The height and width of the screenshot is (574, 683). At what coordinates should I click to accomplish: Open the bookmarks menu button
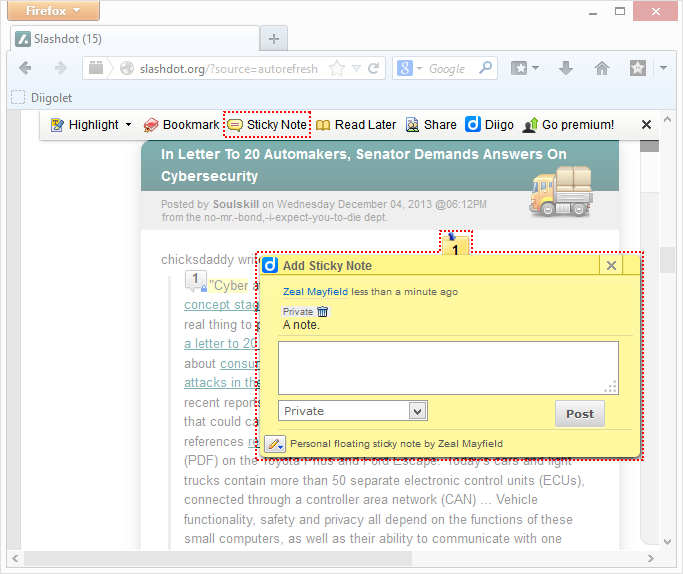coord(525,68)
